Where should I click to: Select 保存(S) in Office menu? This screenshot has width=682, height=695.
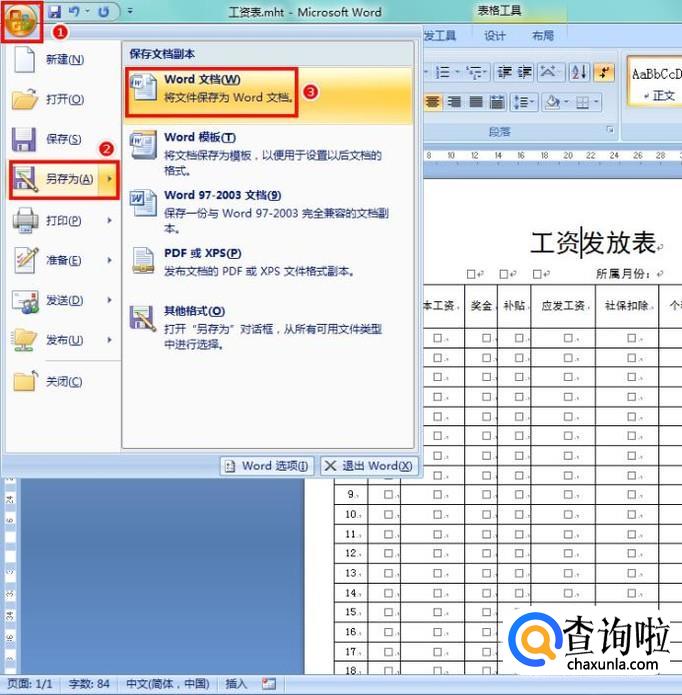(x=63, y=139)
